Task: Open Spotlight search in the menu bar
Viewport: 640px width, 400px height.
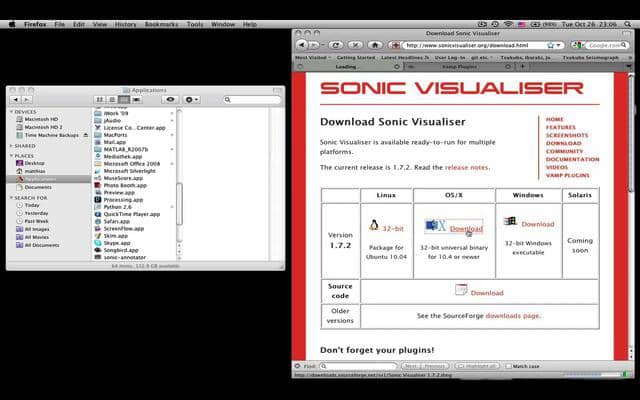Action: click(x=627, y=24)
